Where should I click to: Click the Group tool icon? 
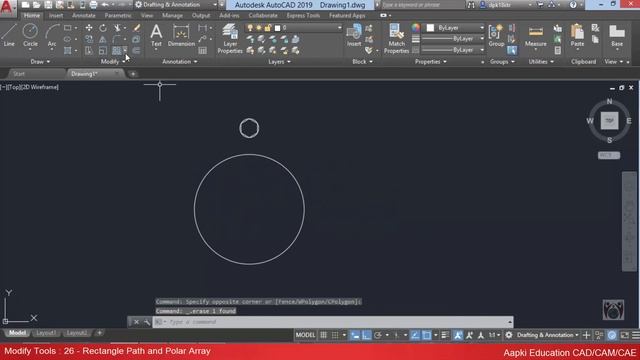pyautogui.click(x=496, y=35)
